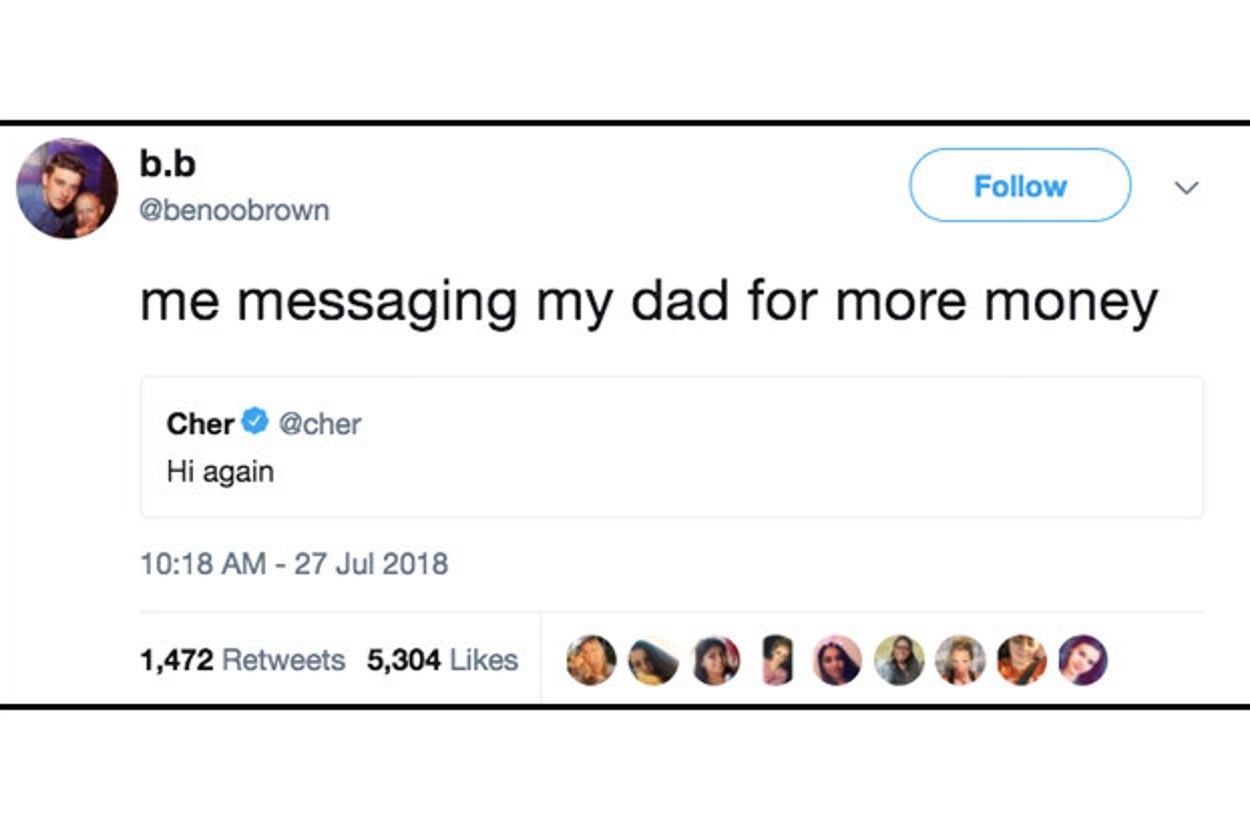View the 5,304 Likes list

pos(442,660)
